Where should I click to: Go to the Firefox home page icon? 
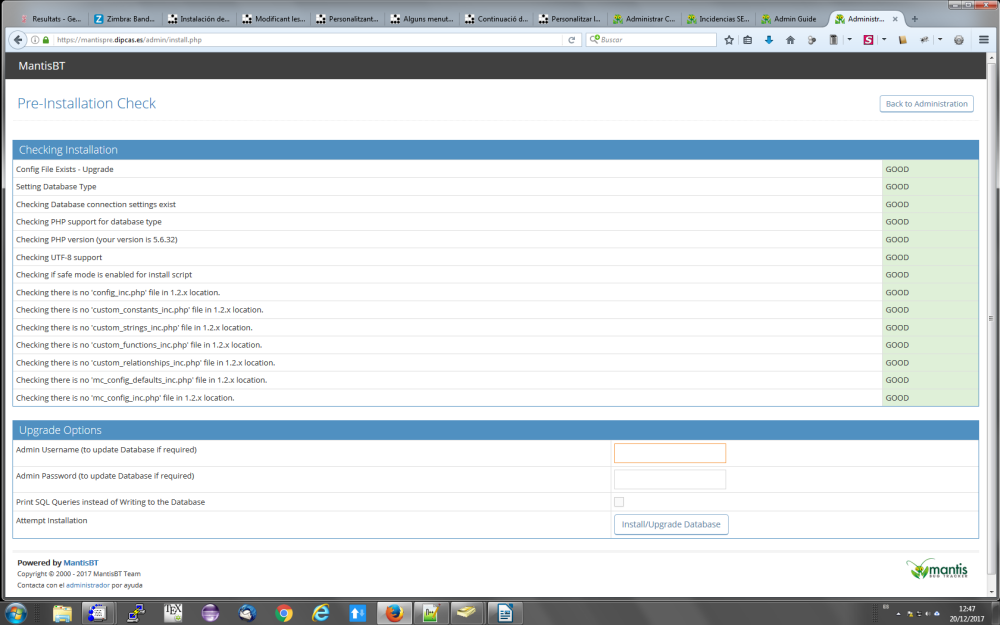tap(790, 40)
